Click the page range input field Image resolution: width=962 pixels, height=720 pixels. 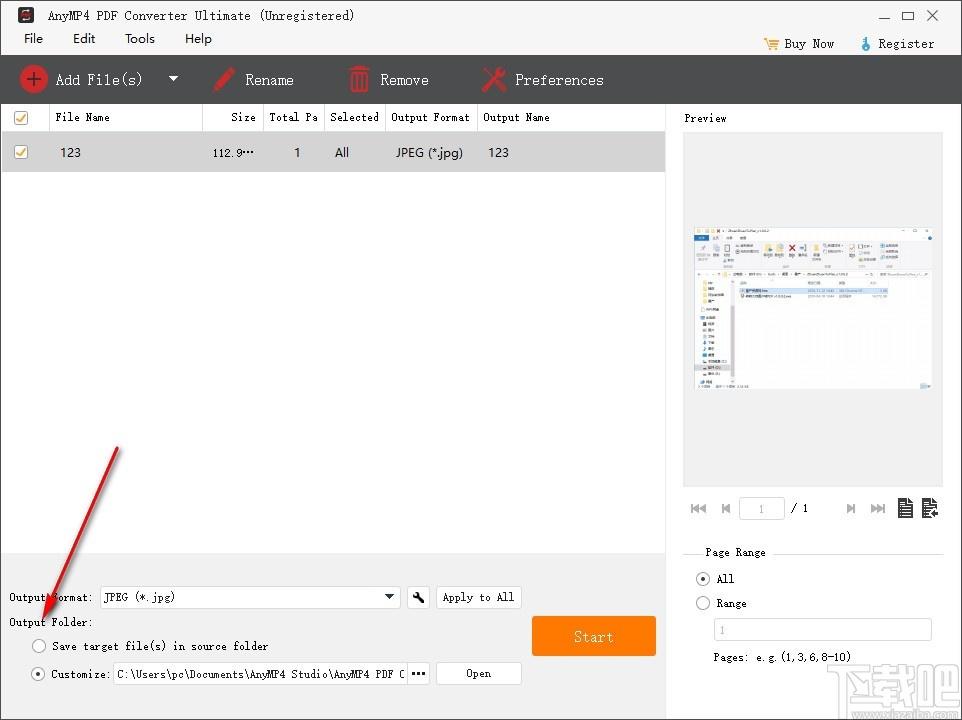[823, 630]
